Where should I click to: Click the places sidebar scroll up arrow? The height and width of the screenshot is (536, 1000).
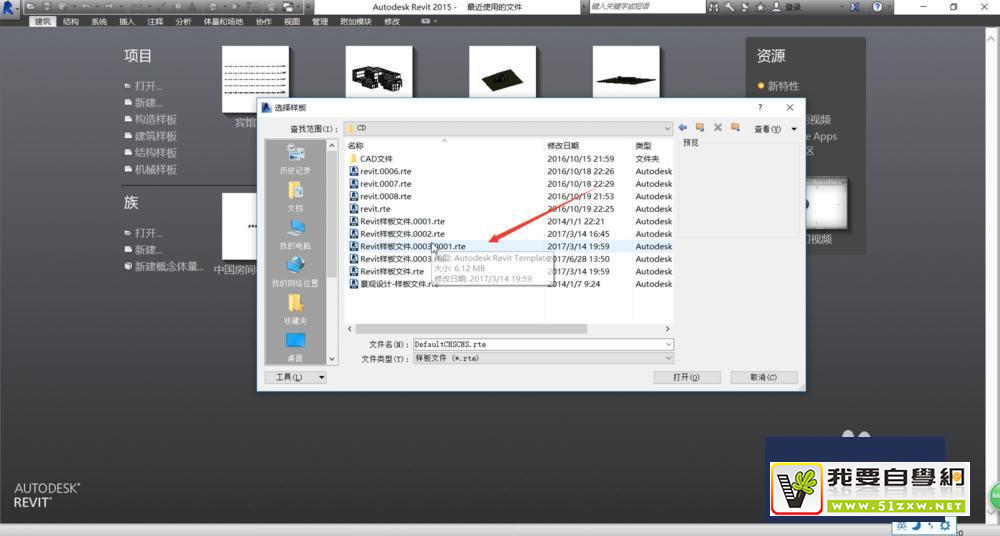click(x=332, y=145)
